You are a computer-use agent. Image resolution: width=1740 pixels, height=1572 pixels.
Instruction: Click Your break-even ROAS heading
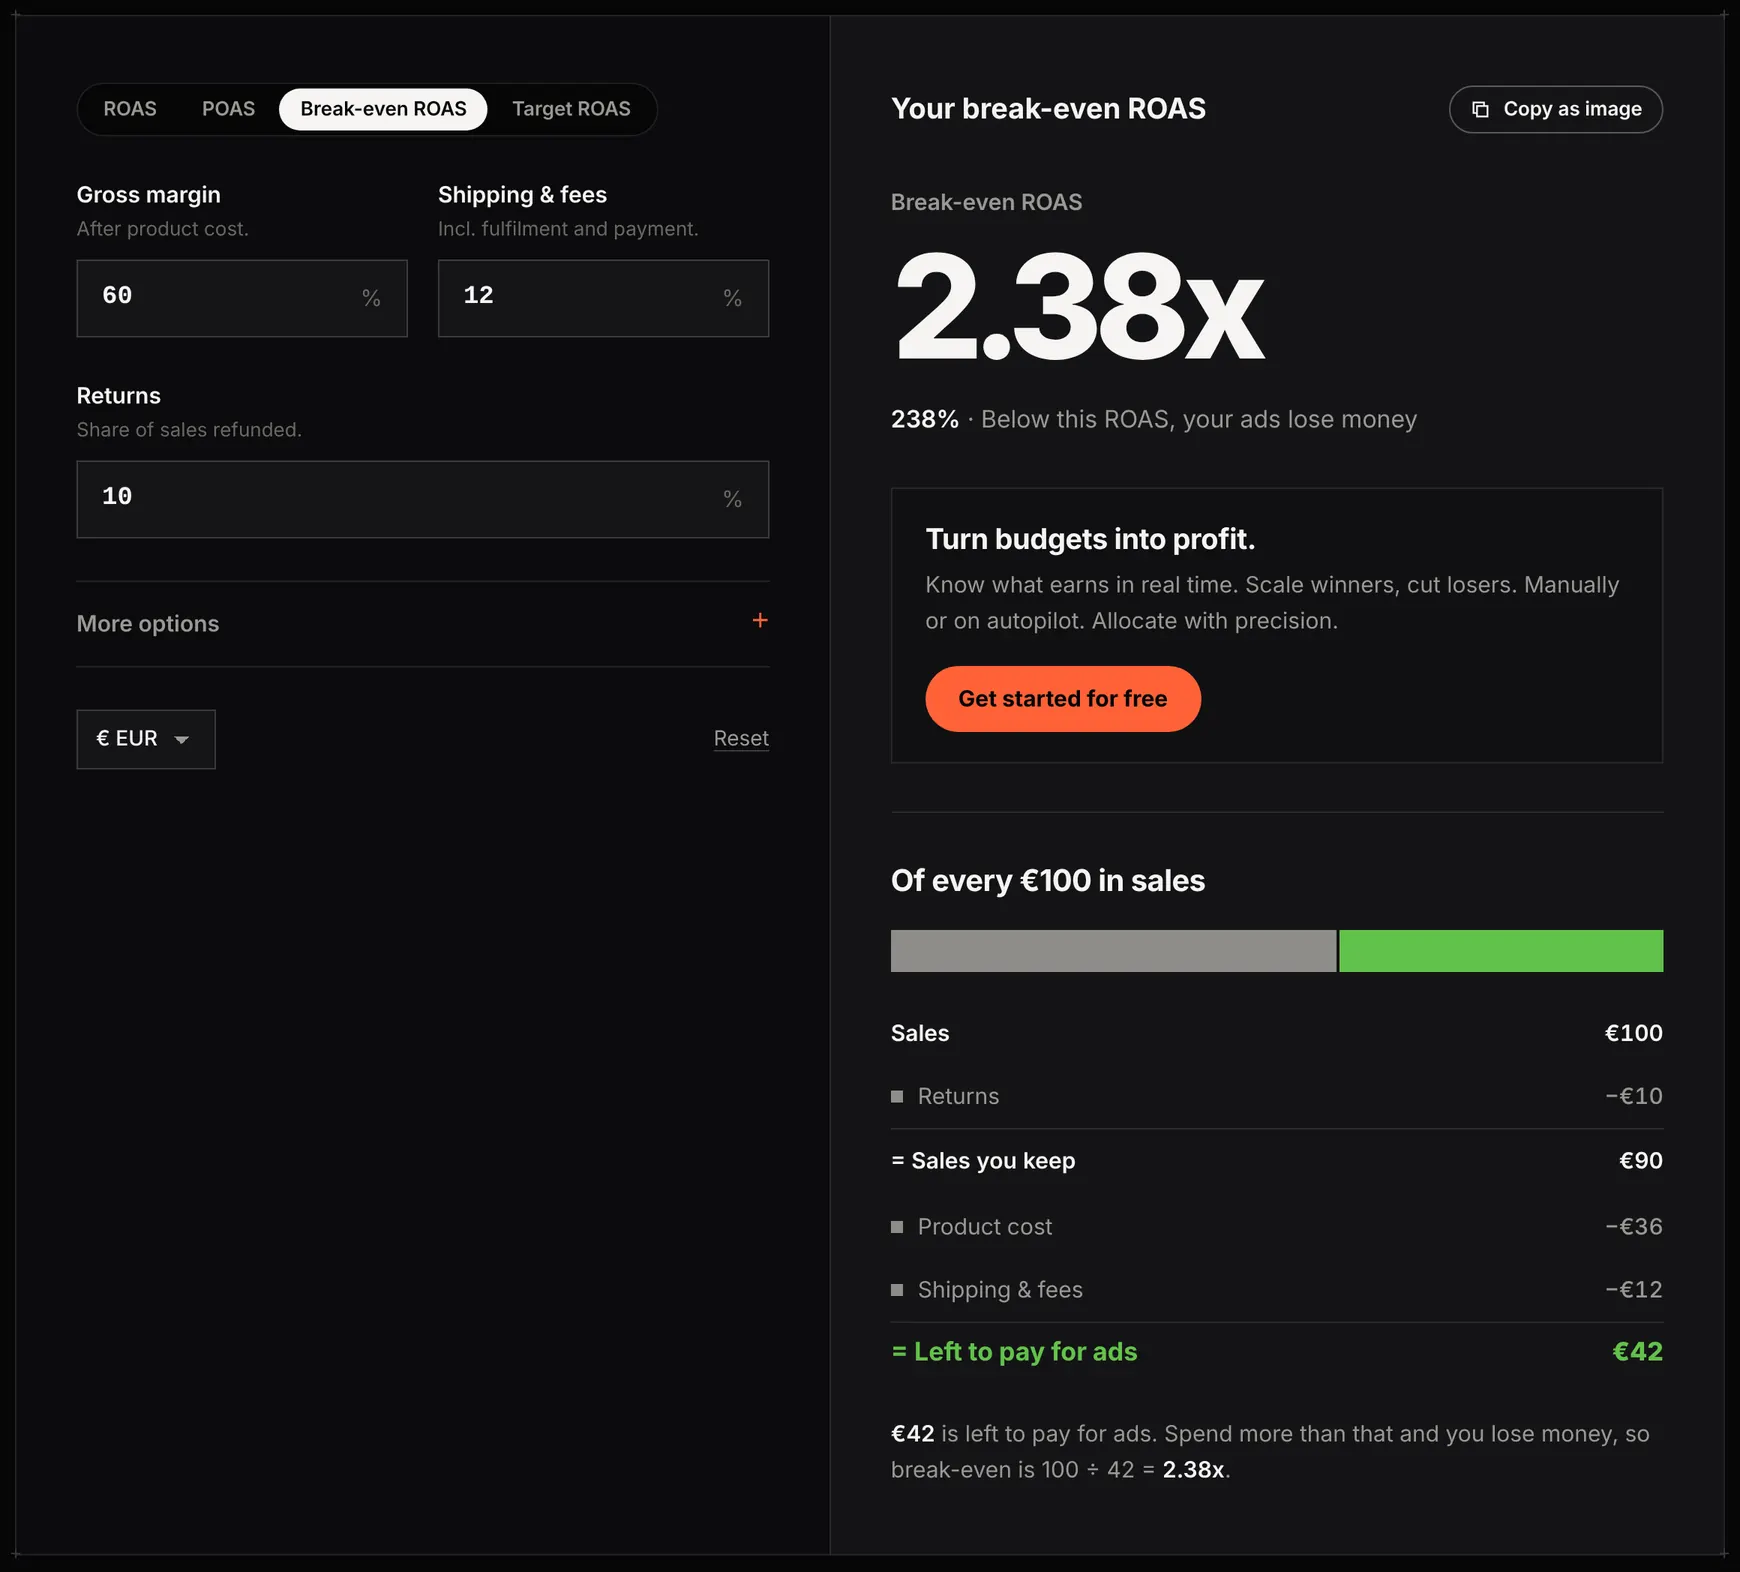click(x=1048, y=108)
